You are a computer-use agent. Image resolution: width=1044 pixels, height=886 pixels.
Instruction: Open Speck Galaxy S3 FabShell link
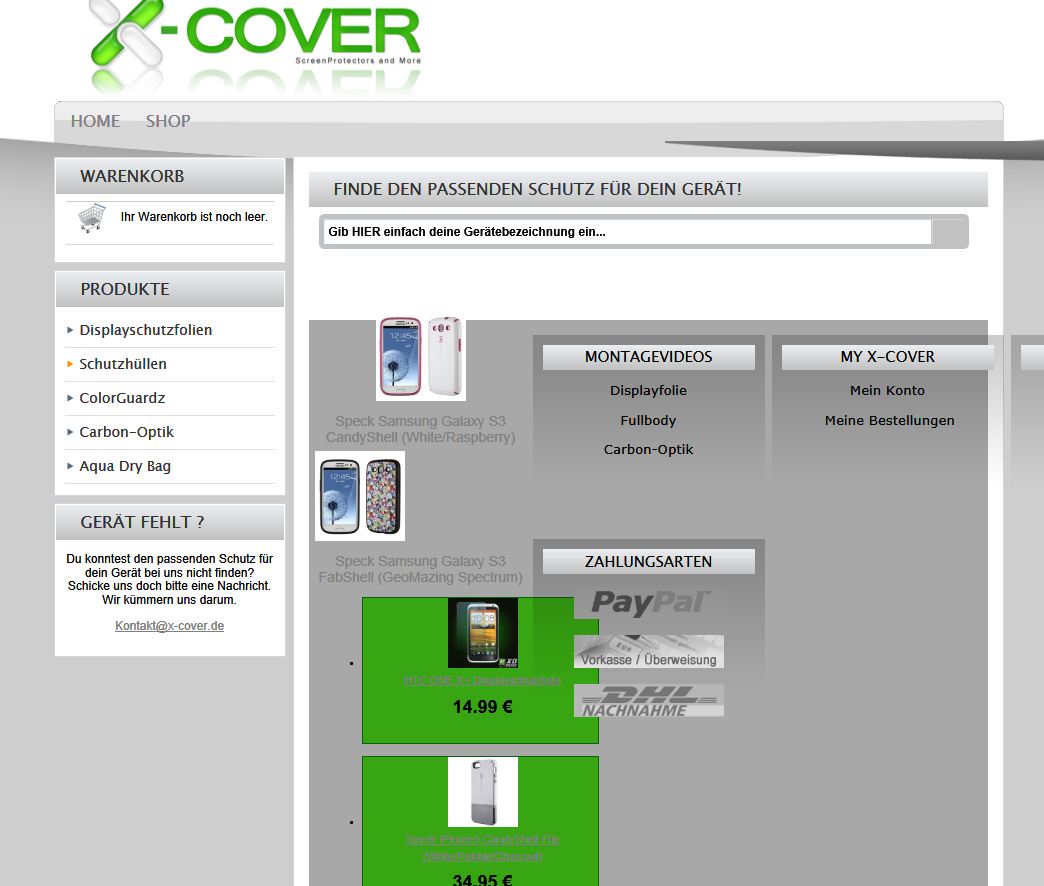[420, 569]
